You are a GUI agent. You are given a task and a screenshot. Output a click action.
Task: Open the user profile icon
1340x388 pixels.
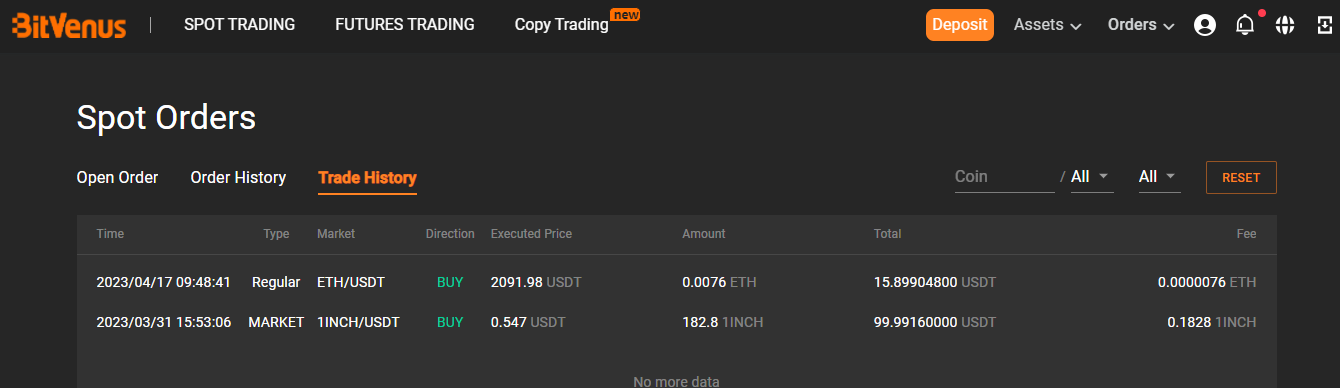point(1205,25)
